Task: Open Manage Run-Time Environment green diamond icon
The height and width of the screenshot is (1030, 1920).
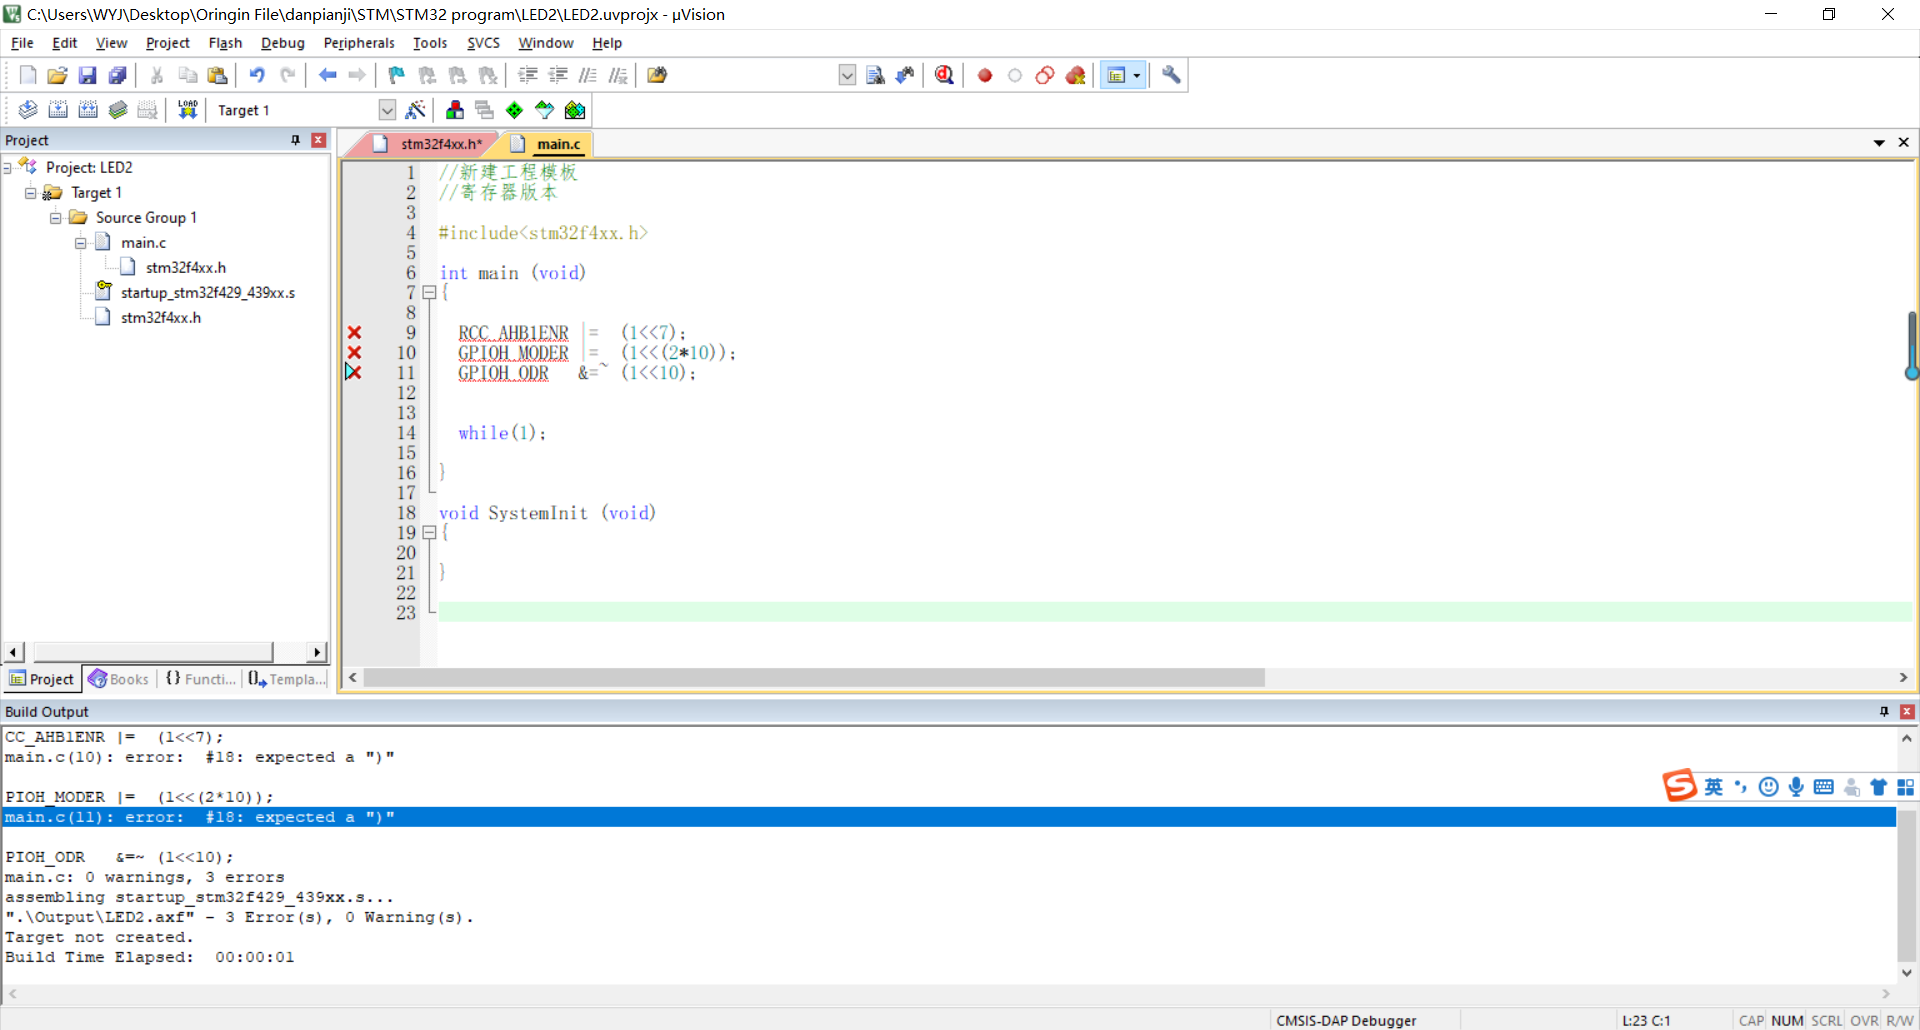Action: click(x=514, y=110)
